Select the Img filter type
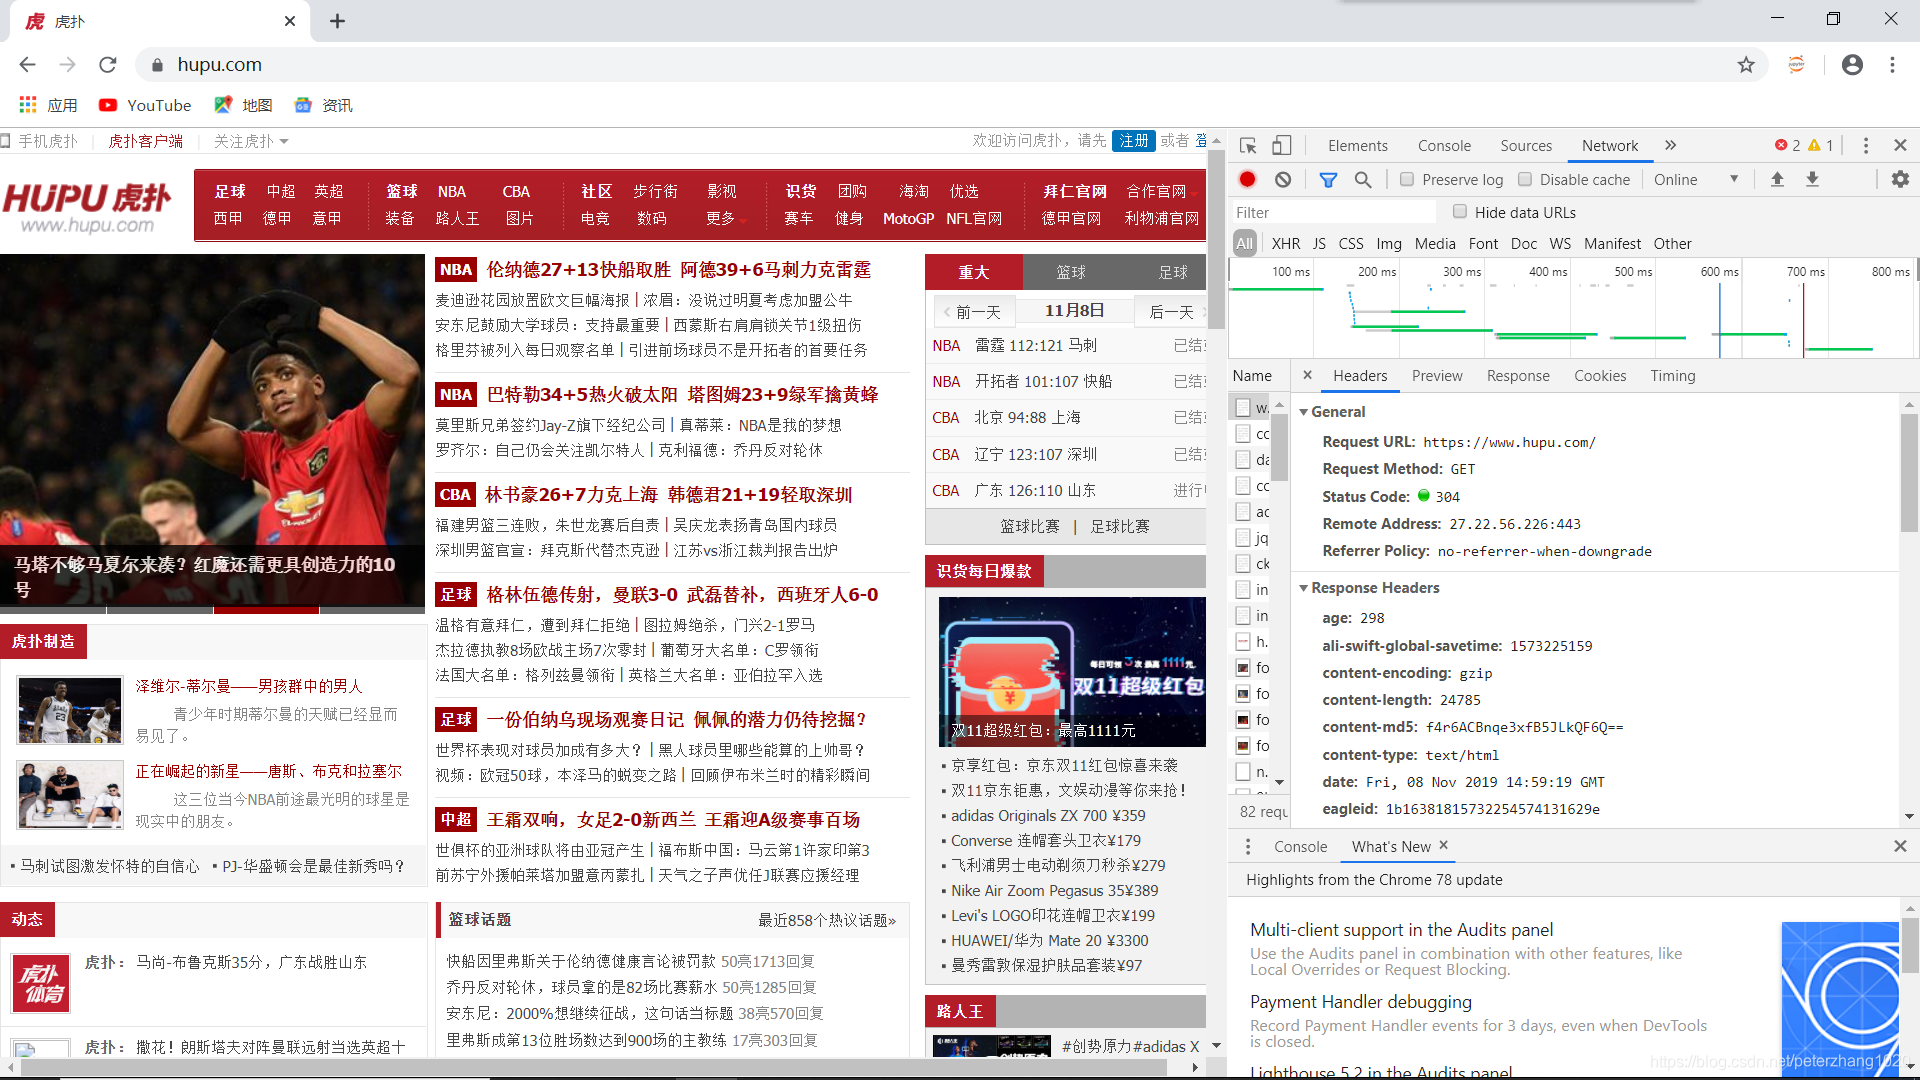The height and width of the screenshot is (1080, 1920). tap(1389, 244)
